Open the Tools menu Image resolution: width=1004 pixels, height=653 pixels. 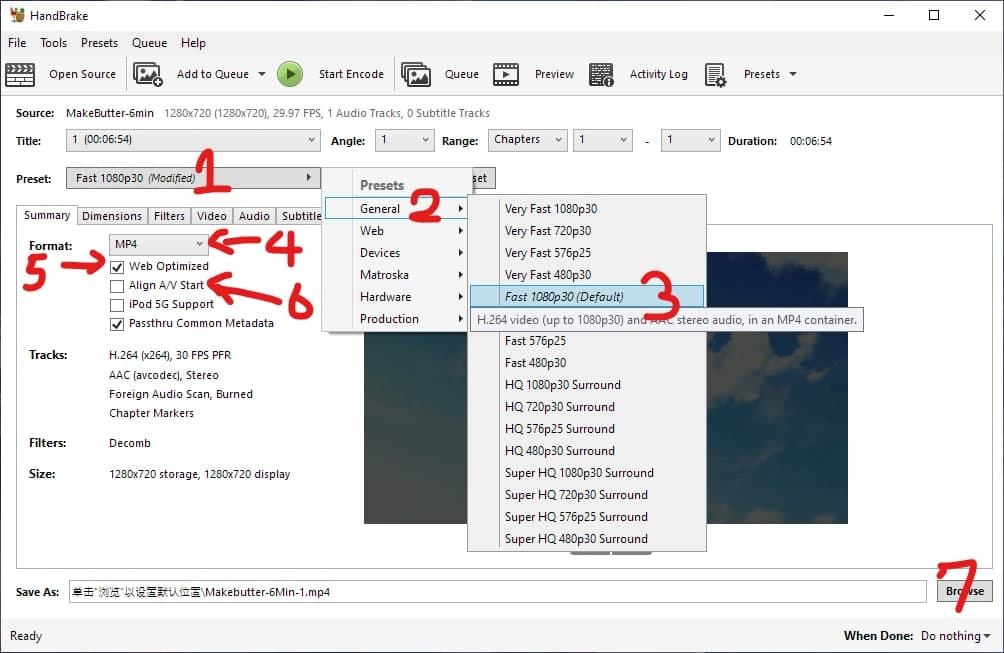[53, 43]
